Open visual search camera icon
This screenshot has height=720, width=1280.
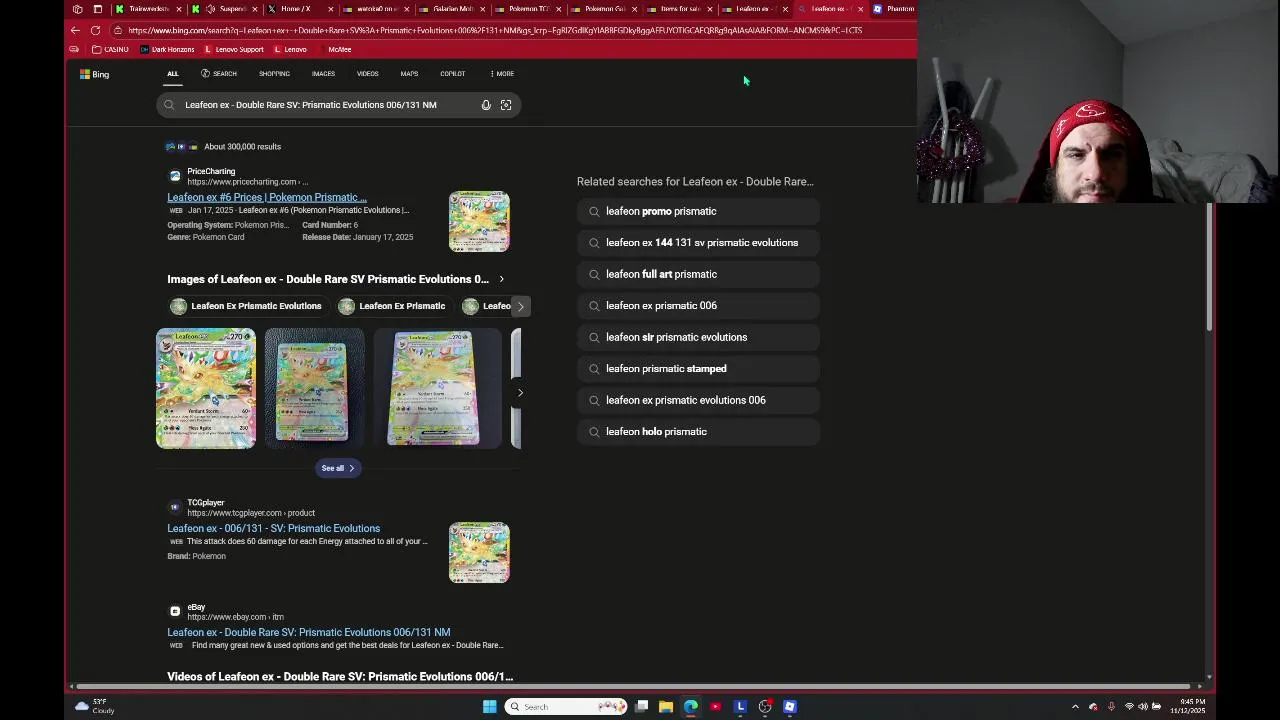click(506, 105)
